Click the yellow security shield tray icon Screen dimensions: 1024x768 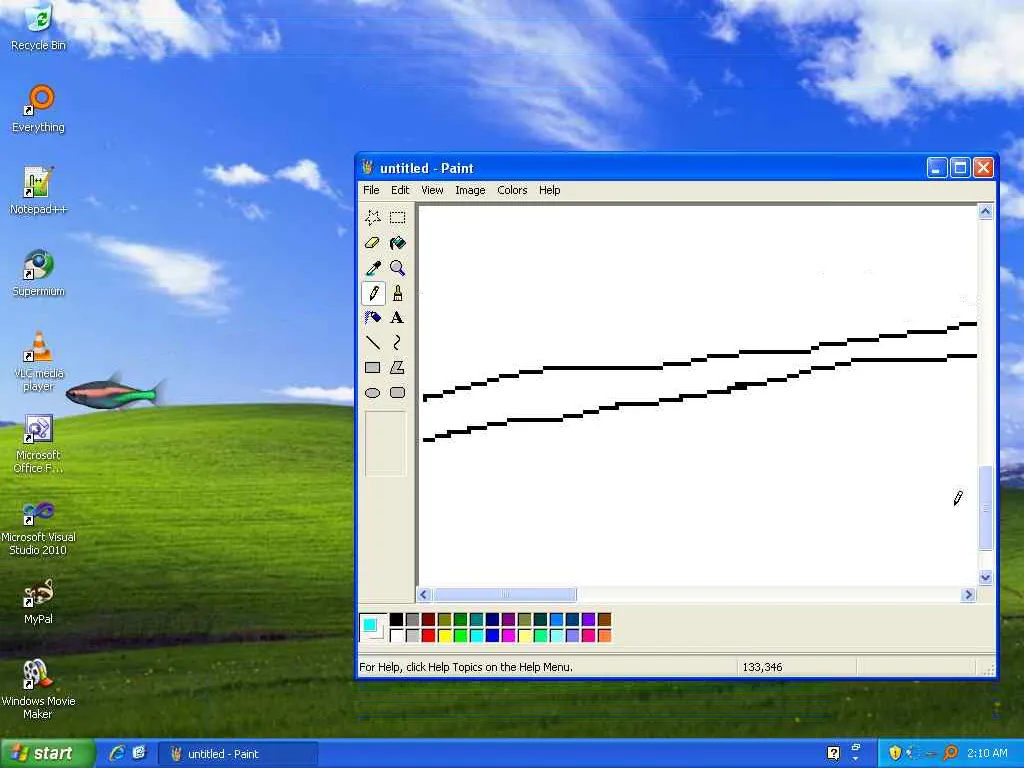click(895, 753)
